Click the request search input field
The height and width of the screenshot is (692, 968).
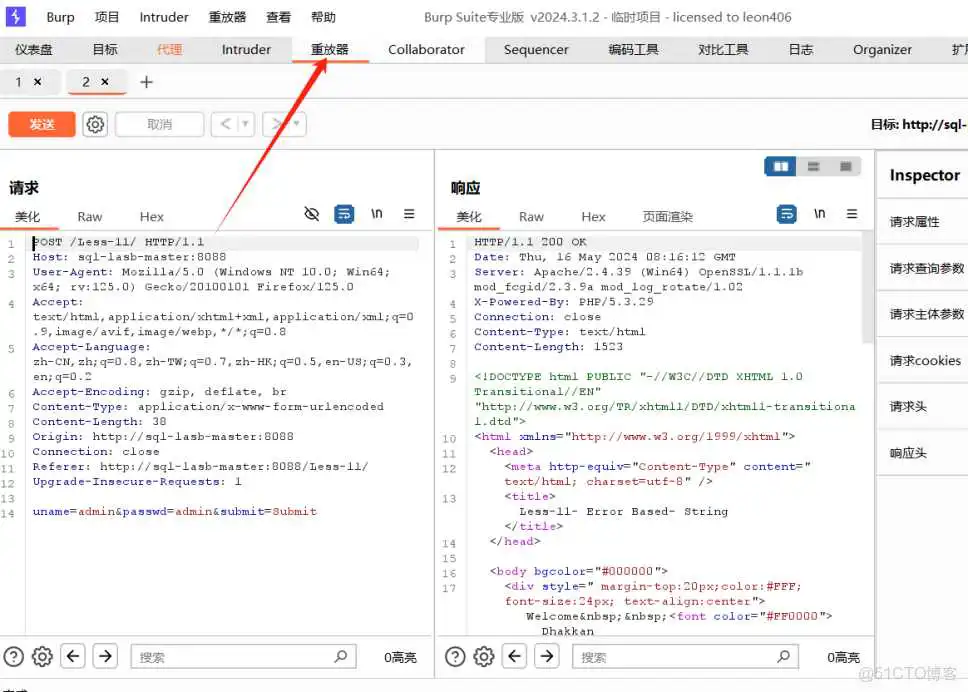pyautogui.click(x=243, y=656)
